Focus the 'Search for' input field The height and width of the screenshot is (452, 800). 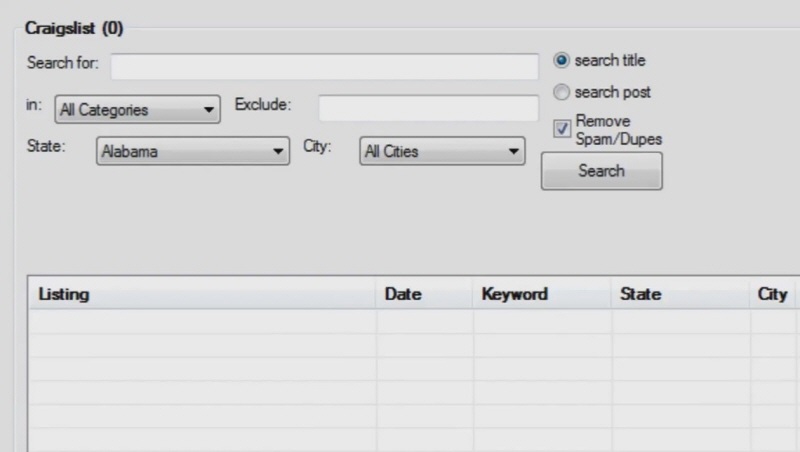[x=324, y=66]
